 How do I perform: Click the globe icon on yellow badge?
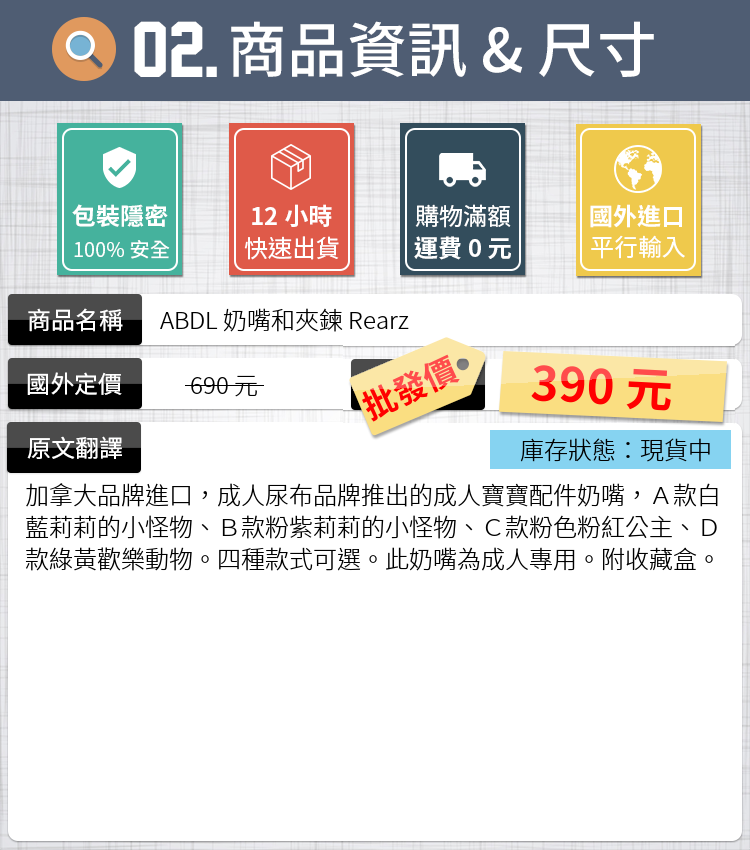638,169
